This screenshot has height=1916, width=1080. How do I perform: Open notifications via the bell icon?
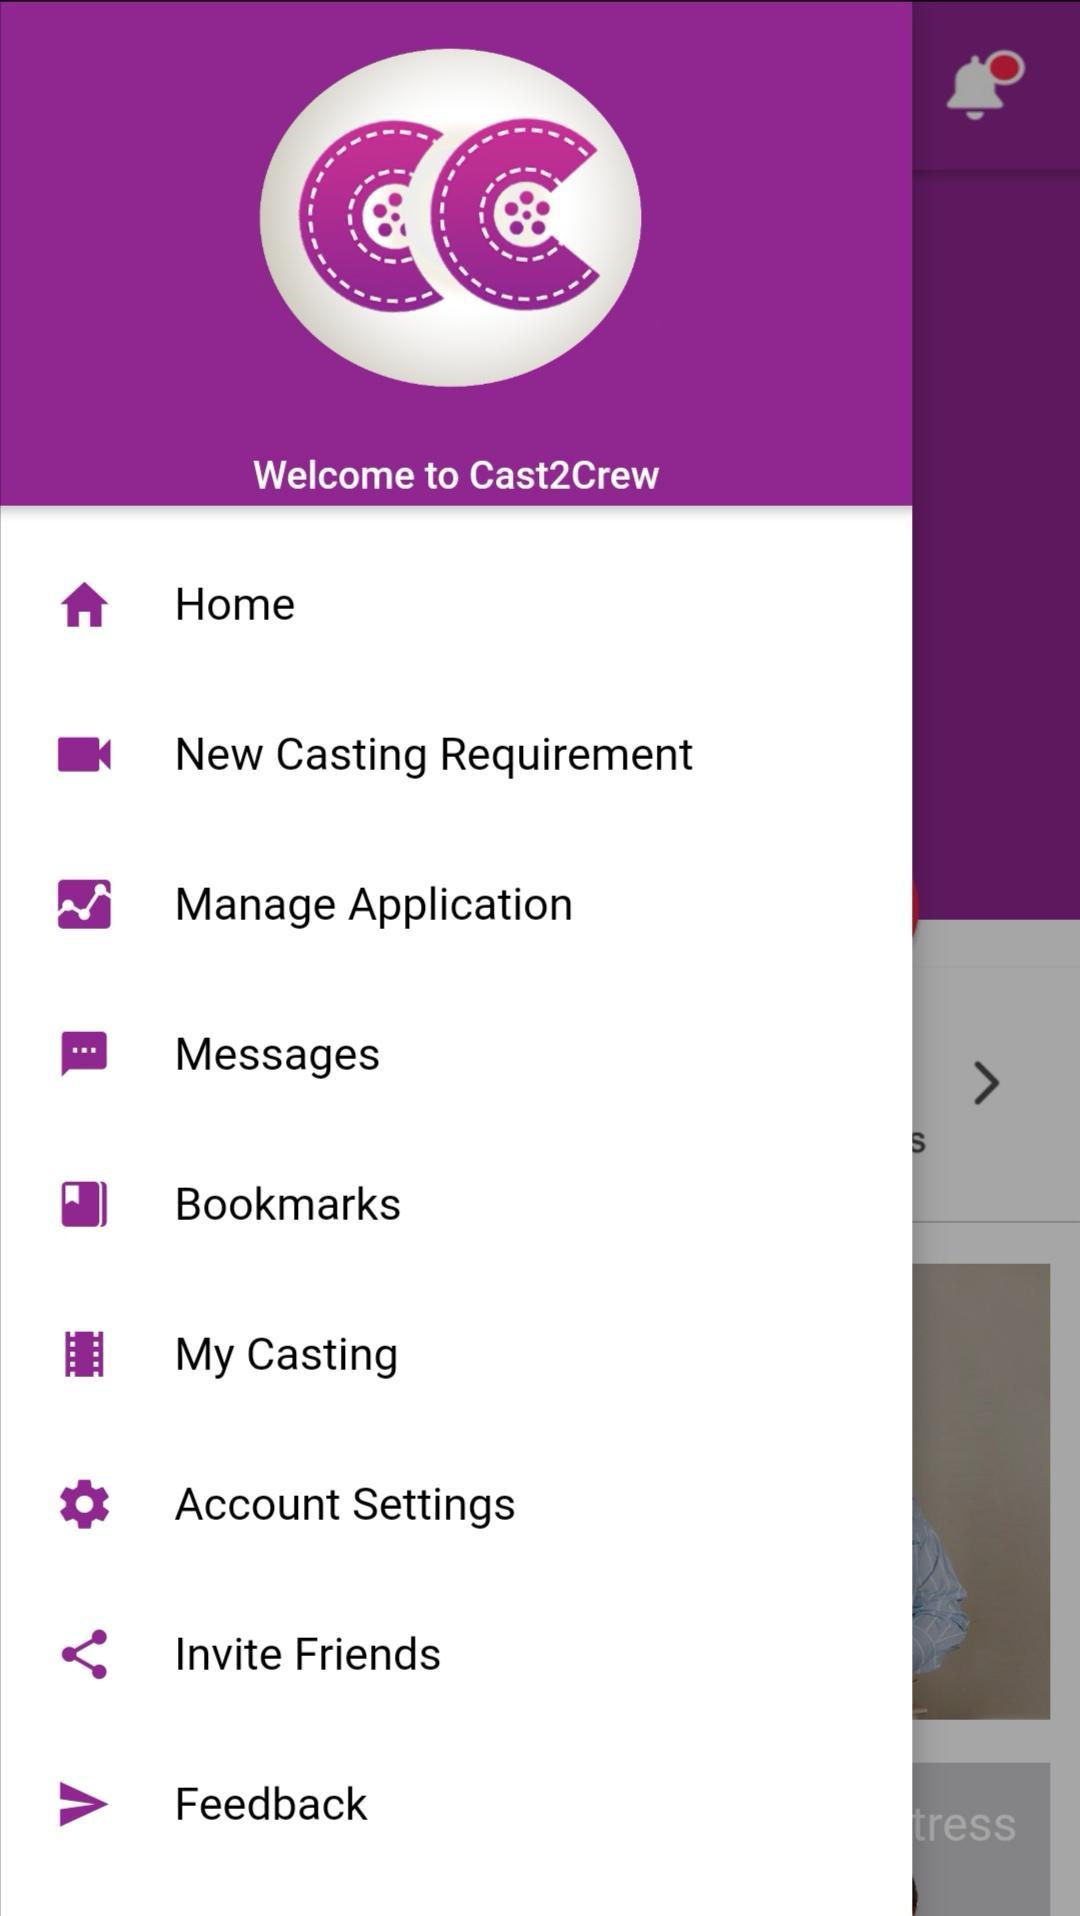(x=983, y=85)
